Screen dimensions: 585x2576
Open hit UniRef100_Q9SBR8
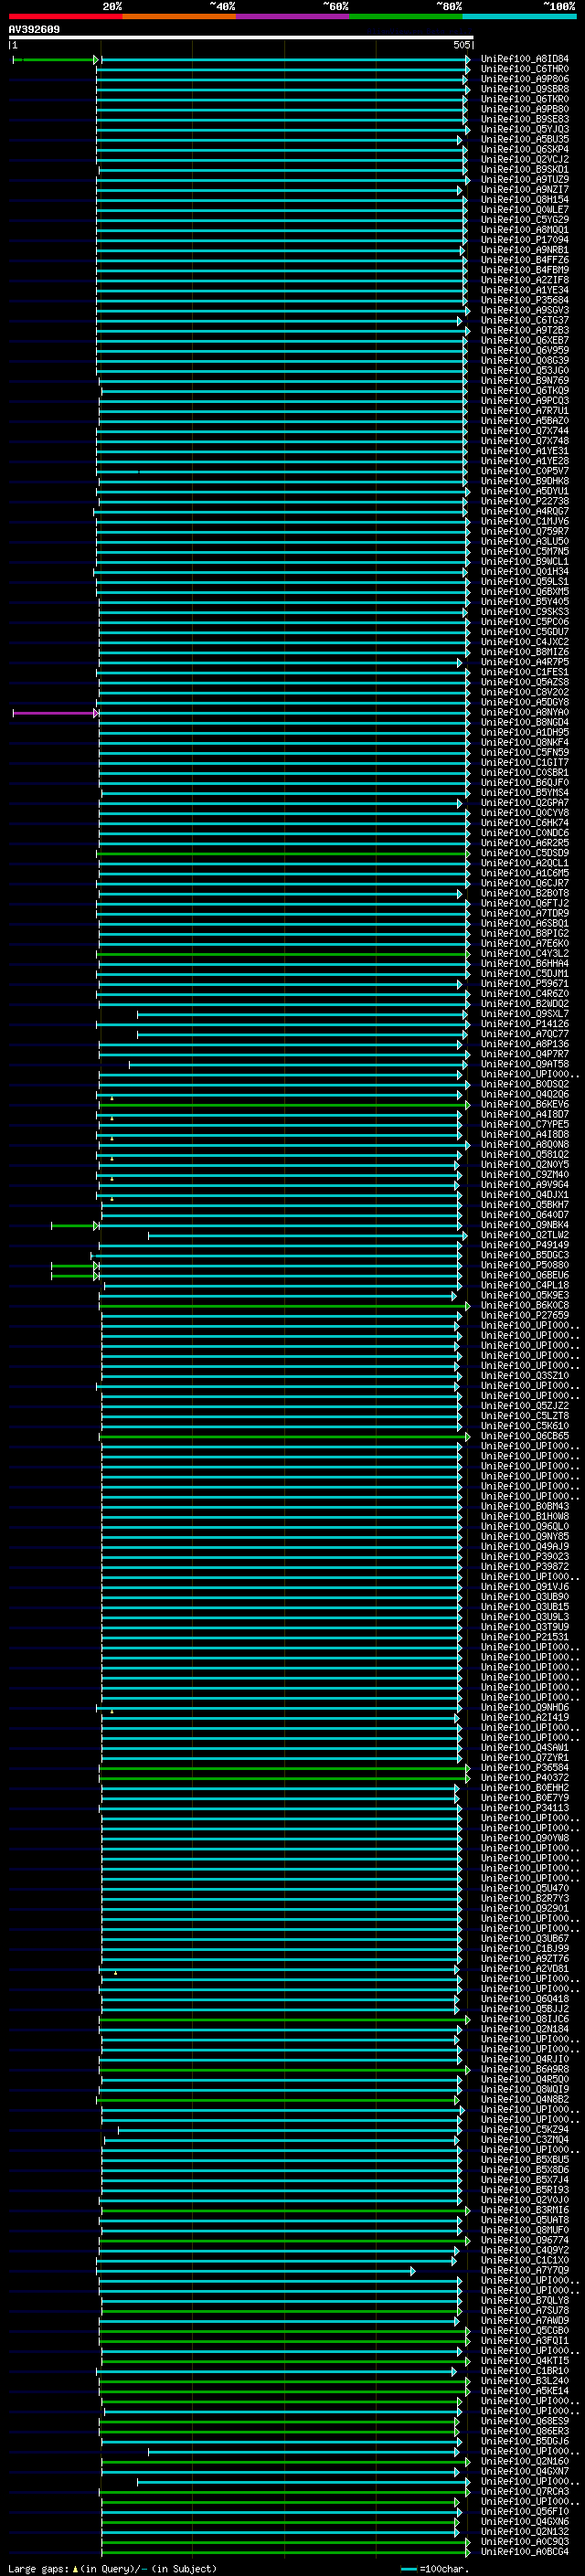525,89
